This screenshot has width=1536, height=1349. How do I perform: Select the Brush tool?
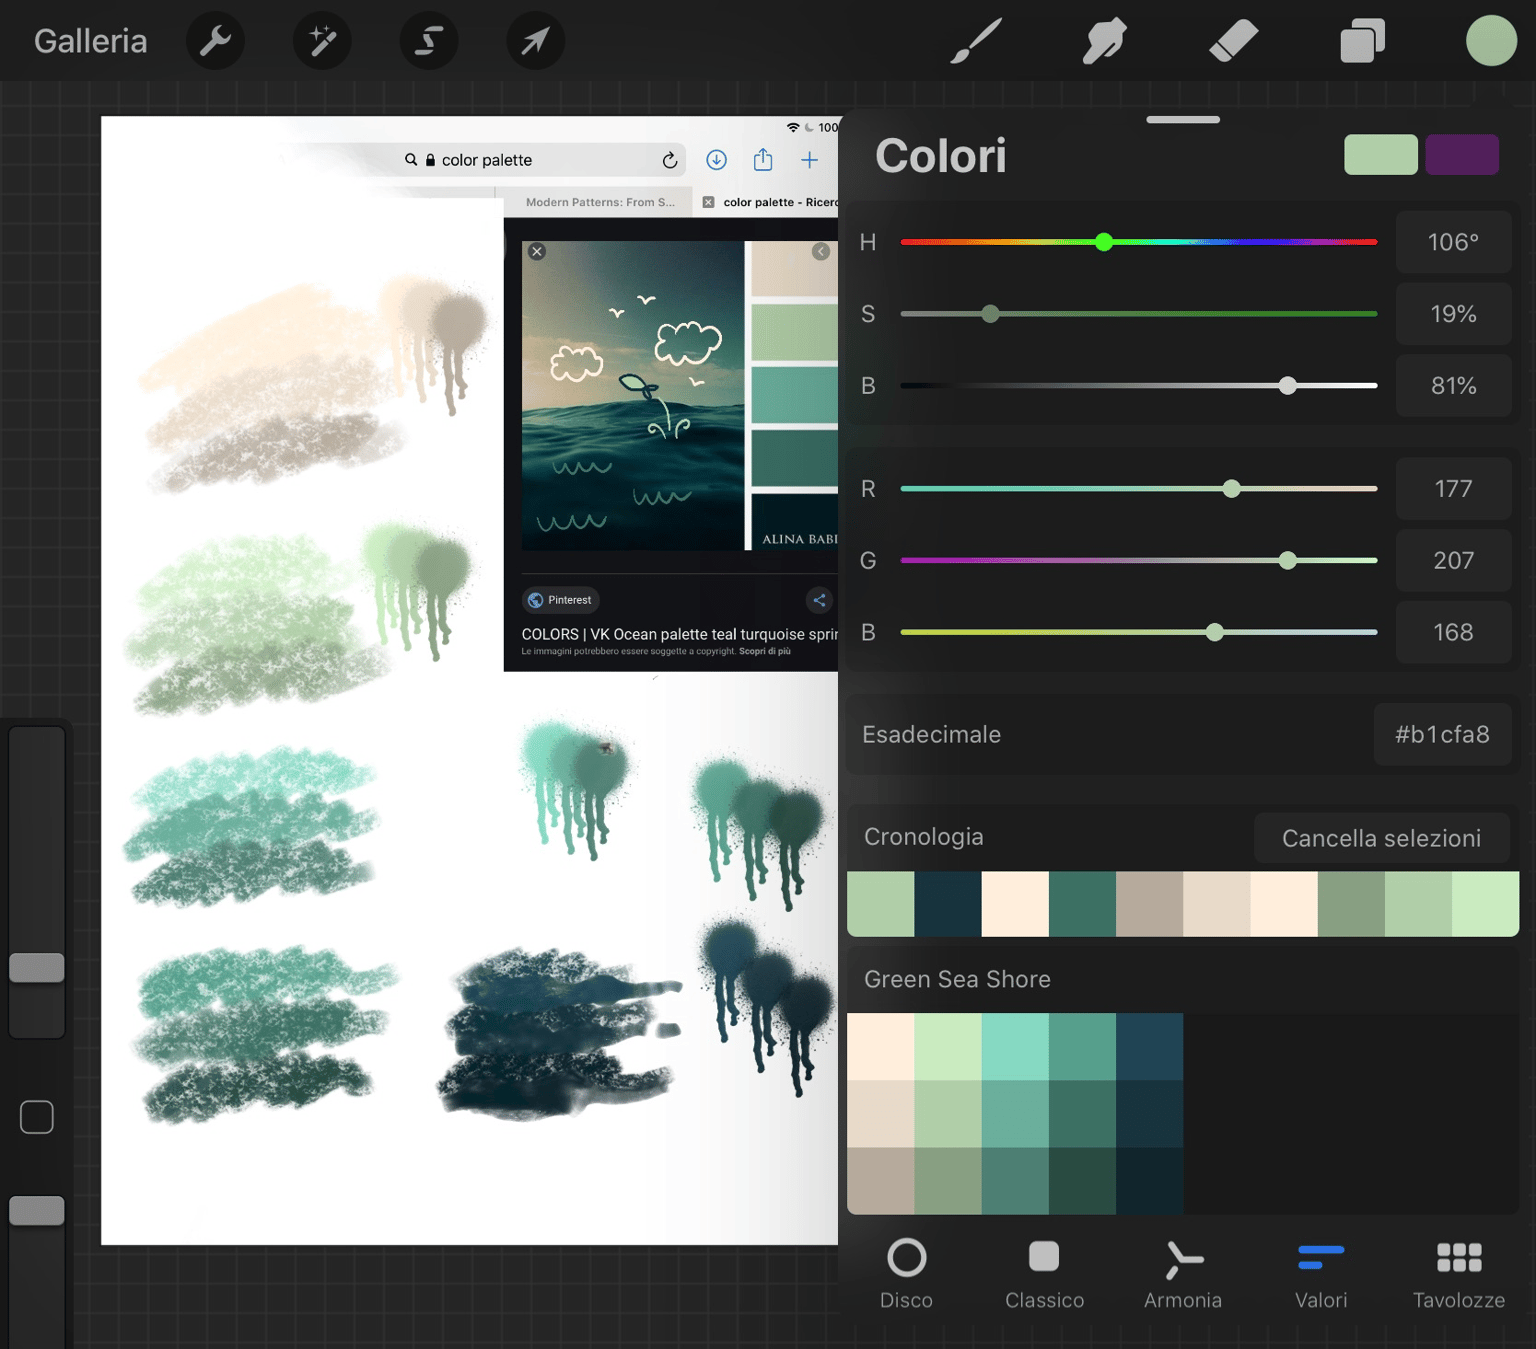pos(975,41)
